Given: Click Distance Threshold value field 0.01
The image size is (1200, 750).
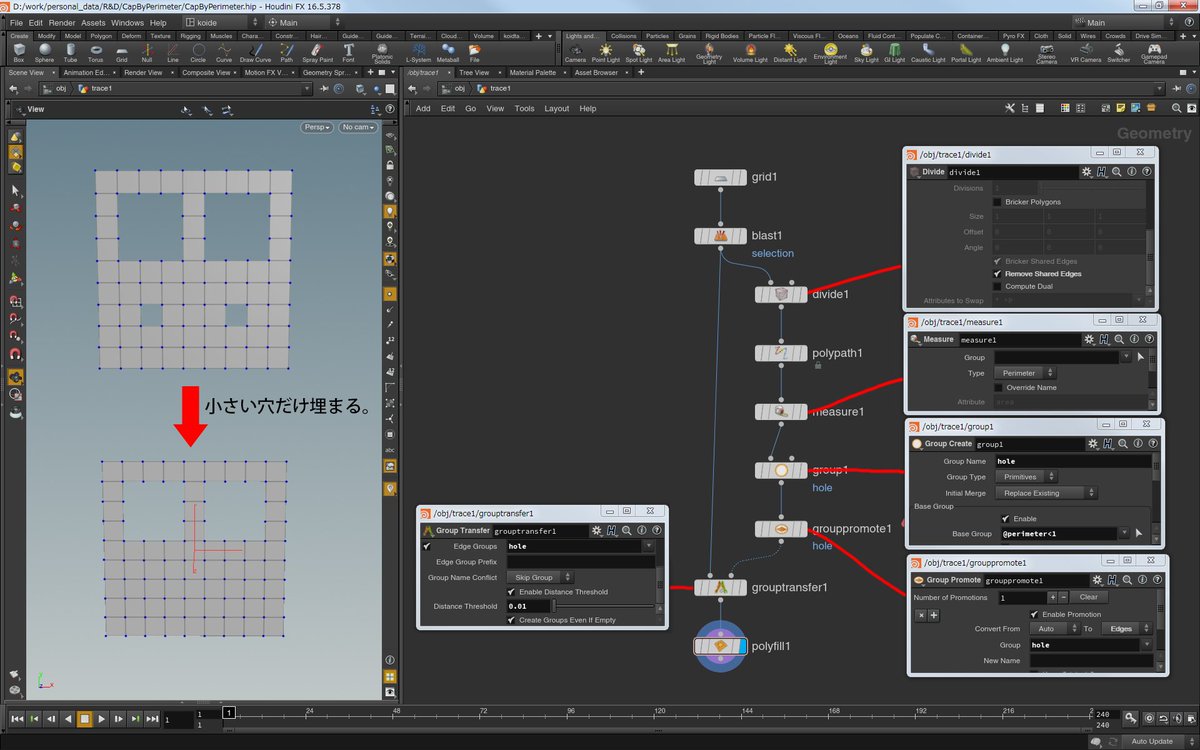Looking at the screenshot, I should point(528,606).
